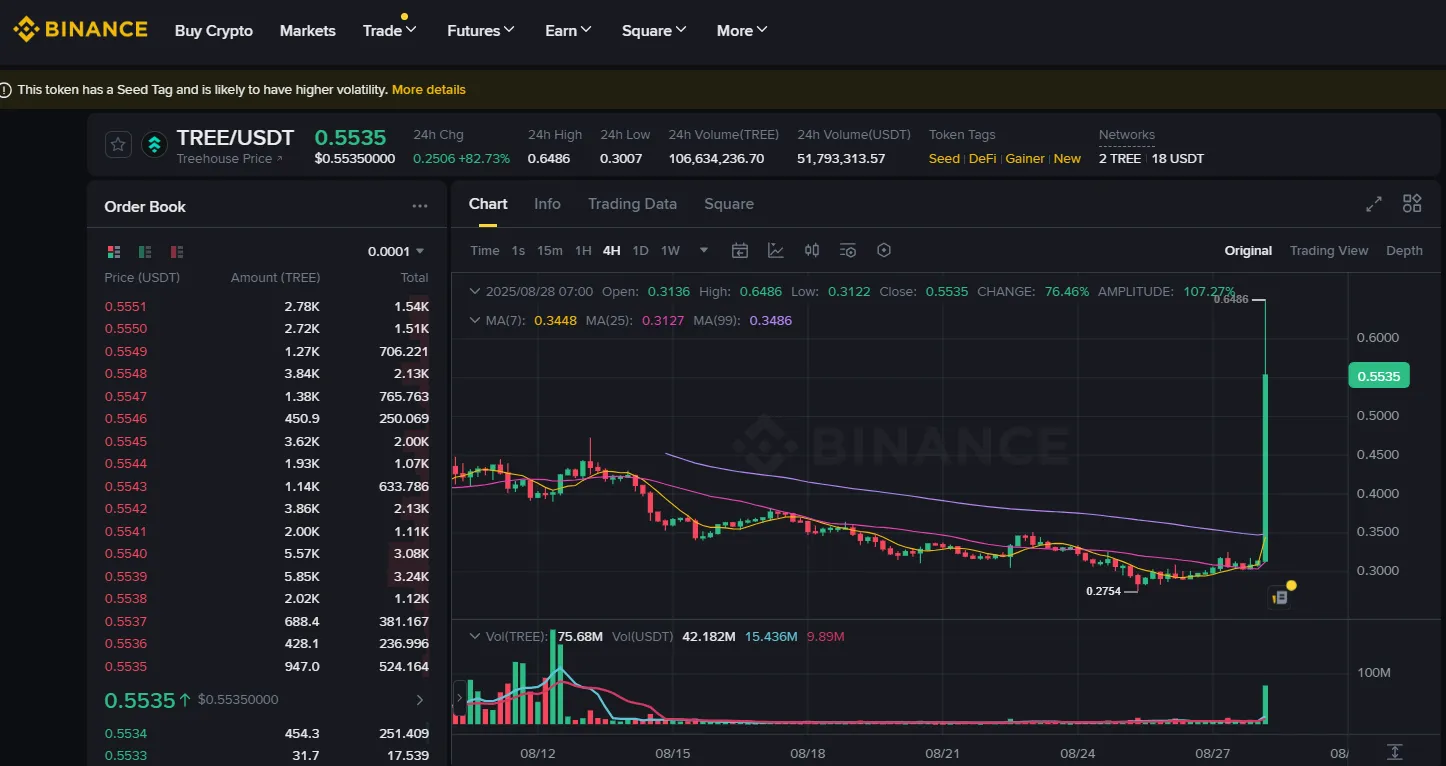Open the chart layout grid icon

tap(1412, 204)
